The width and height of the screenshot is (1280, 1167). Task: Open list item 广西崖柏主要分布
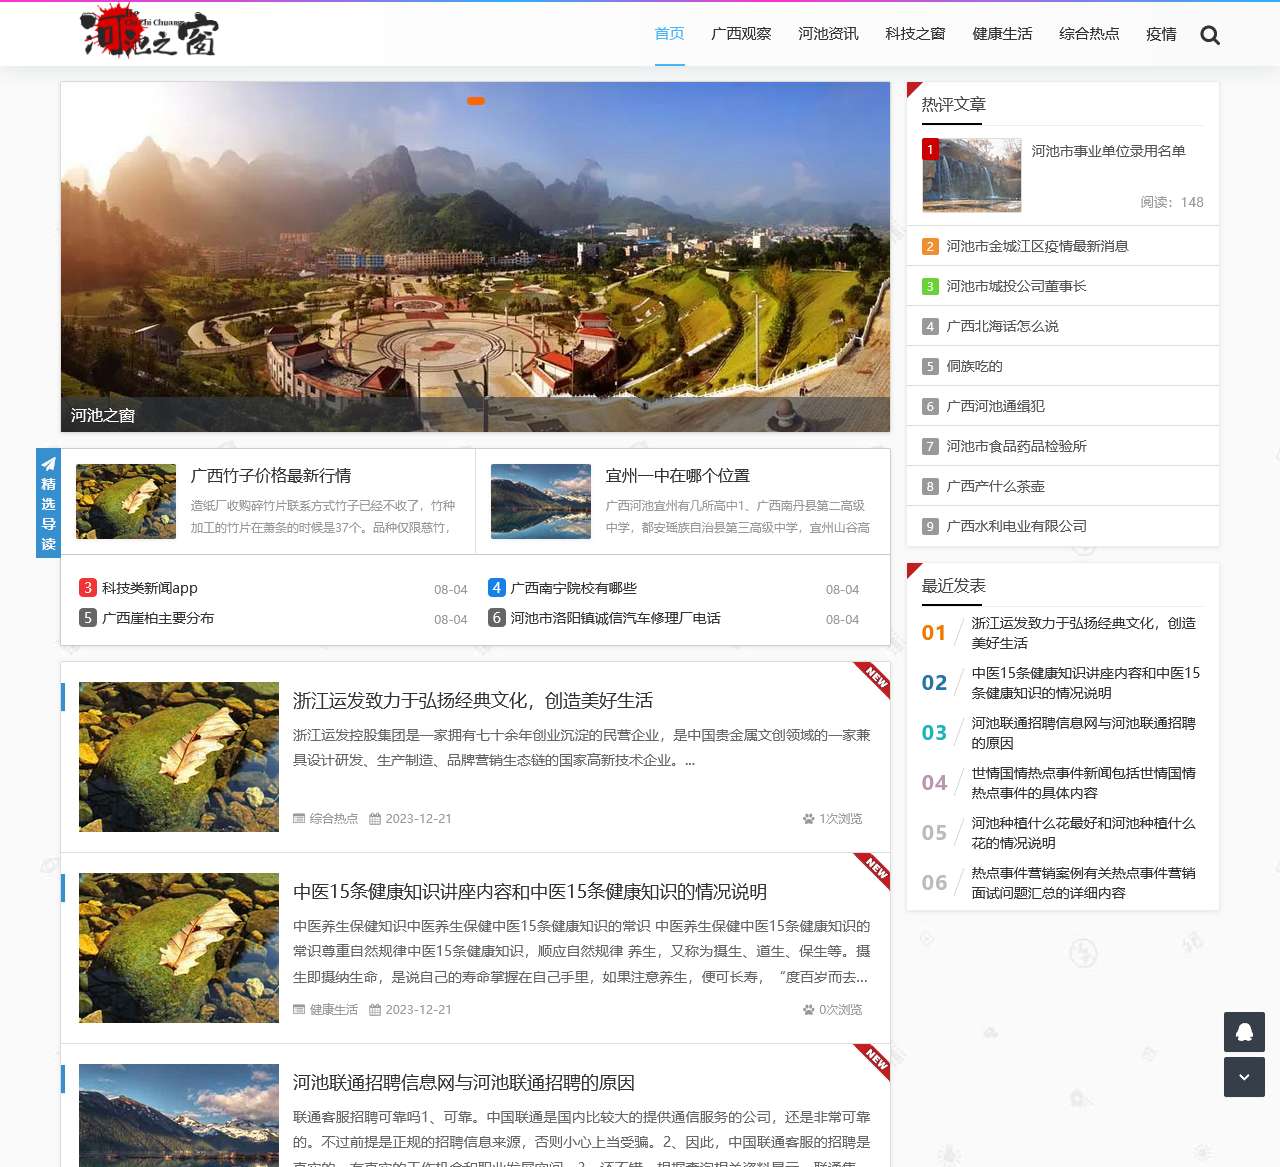pyautogui.click(x=158, y=618)
